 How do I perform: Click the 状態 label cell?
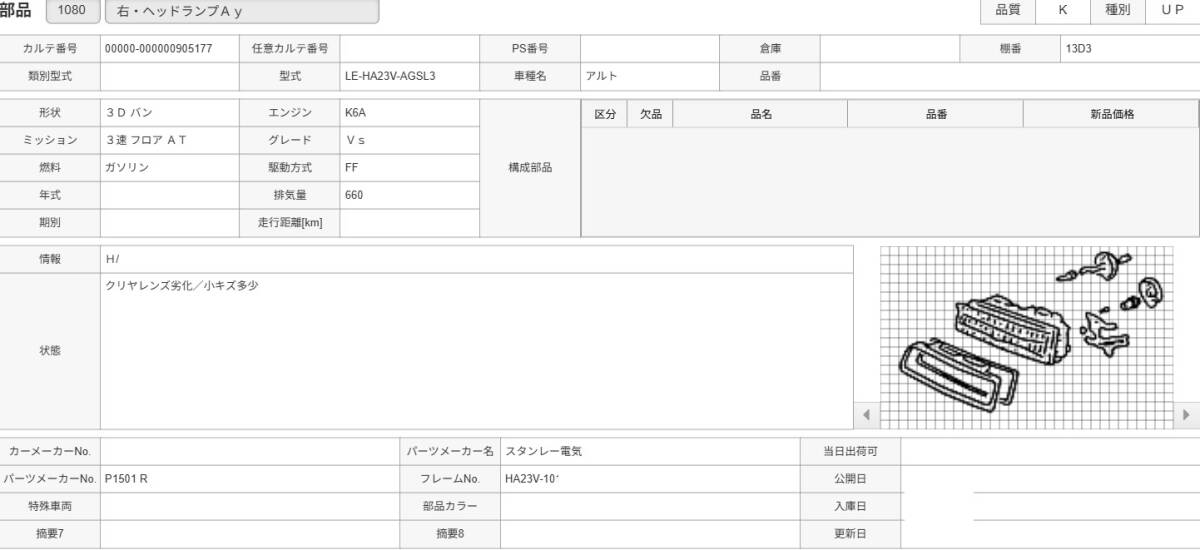pos(50,351)
